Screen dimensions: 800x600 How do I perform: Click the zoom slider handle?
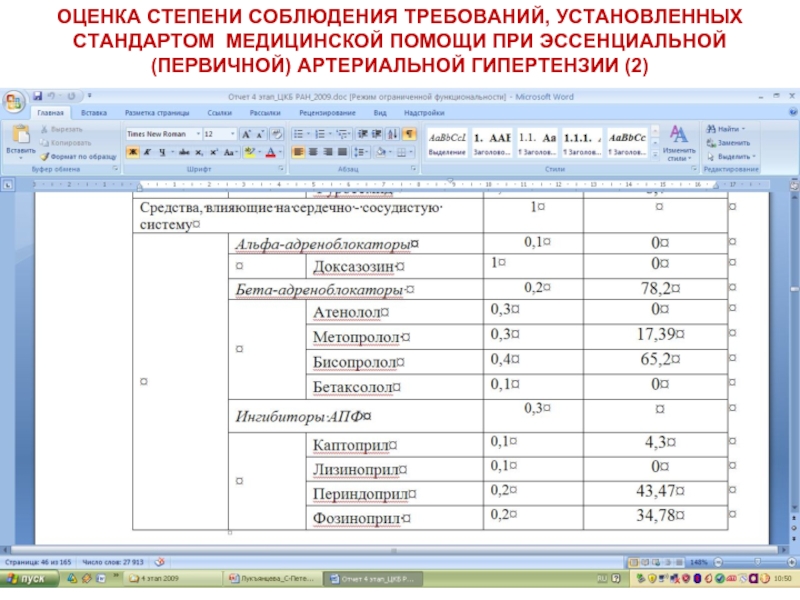point(757,562)
